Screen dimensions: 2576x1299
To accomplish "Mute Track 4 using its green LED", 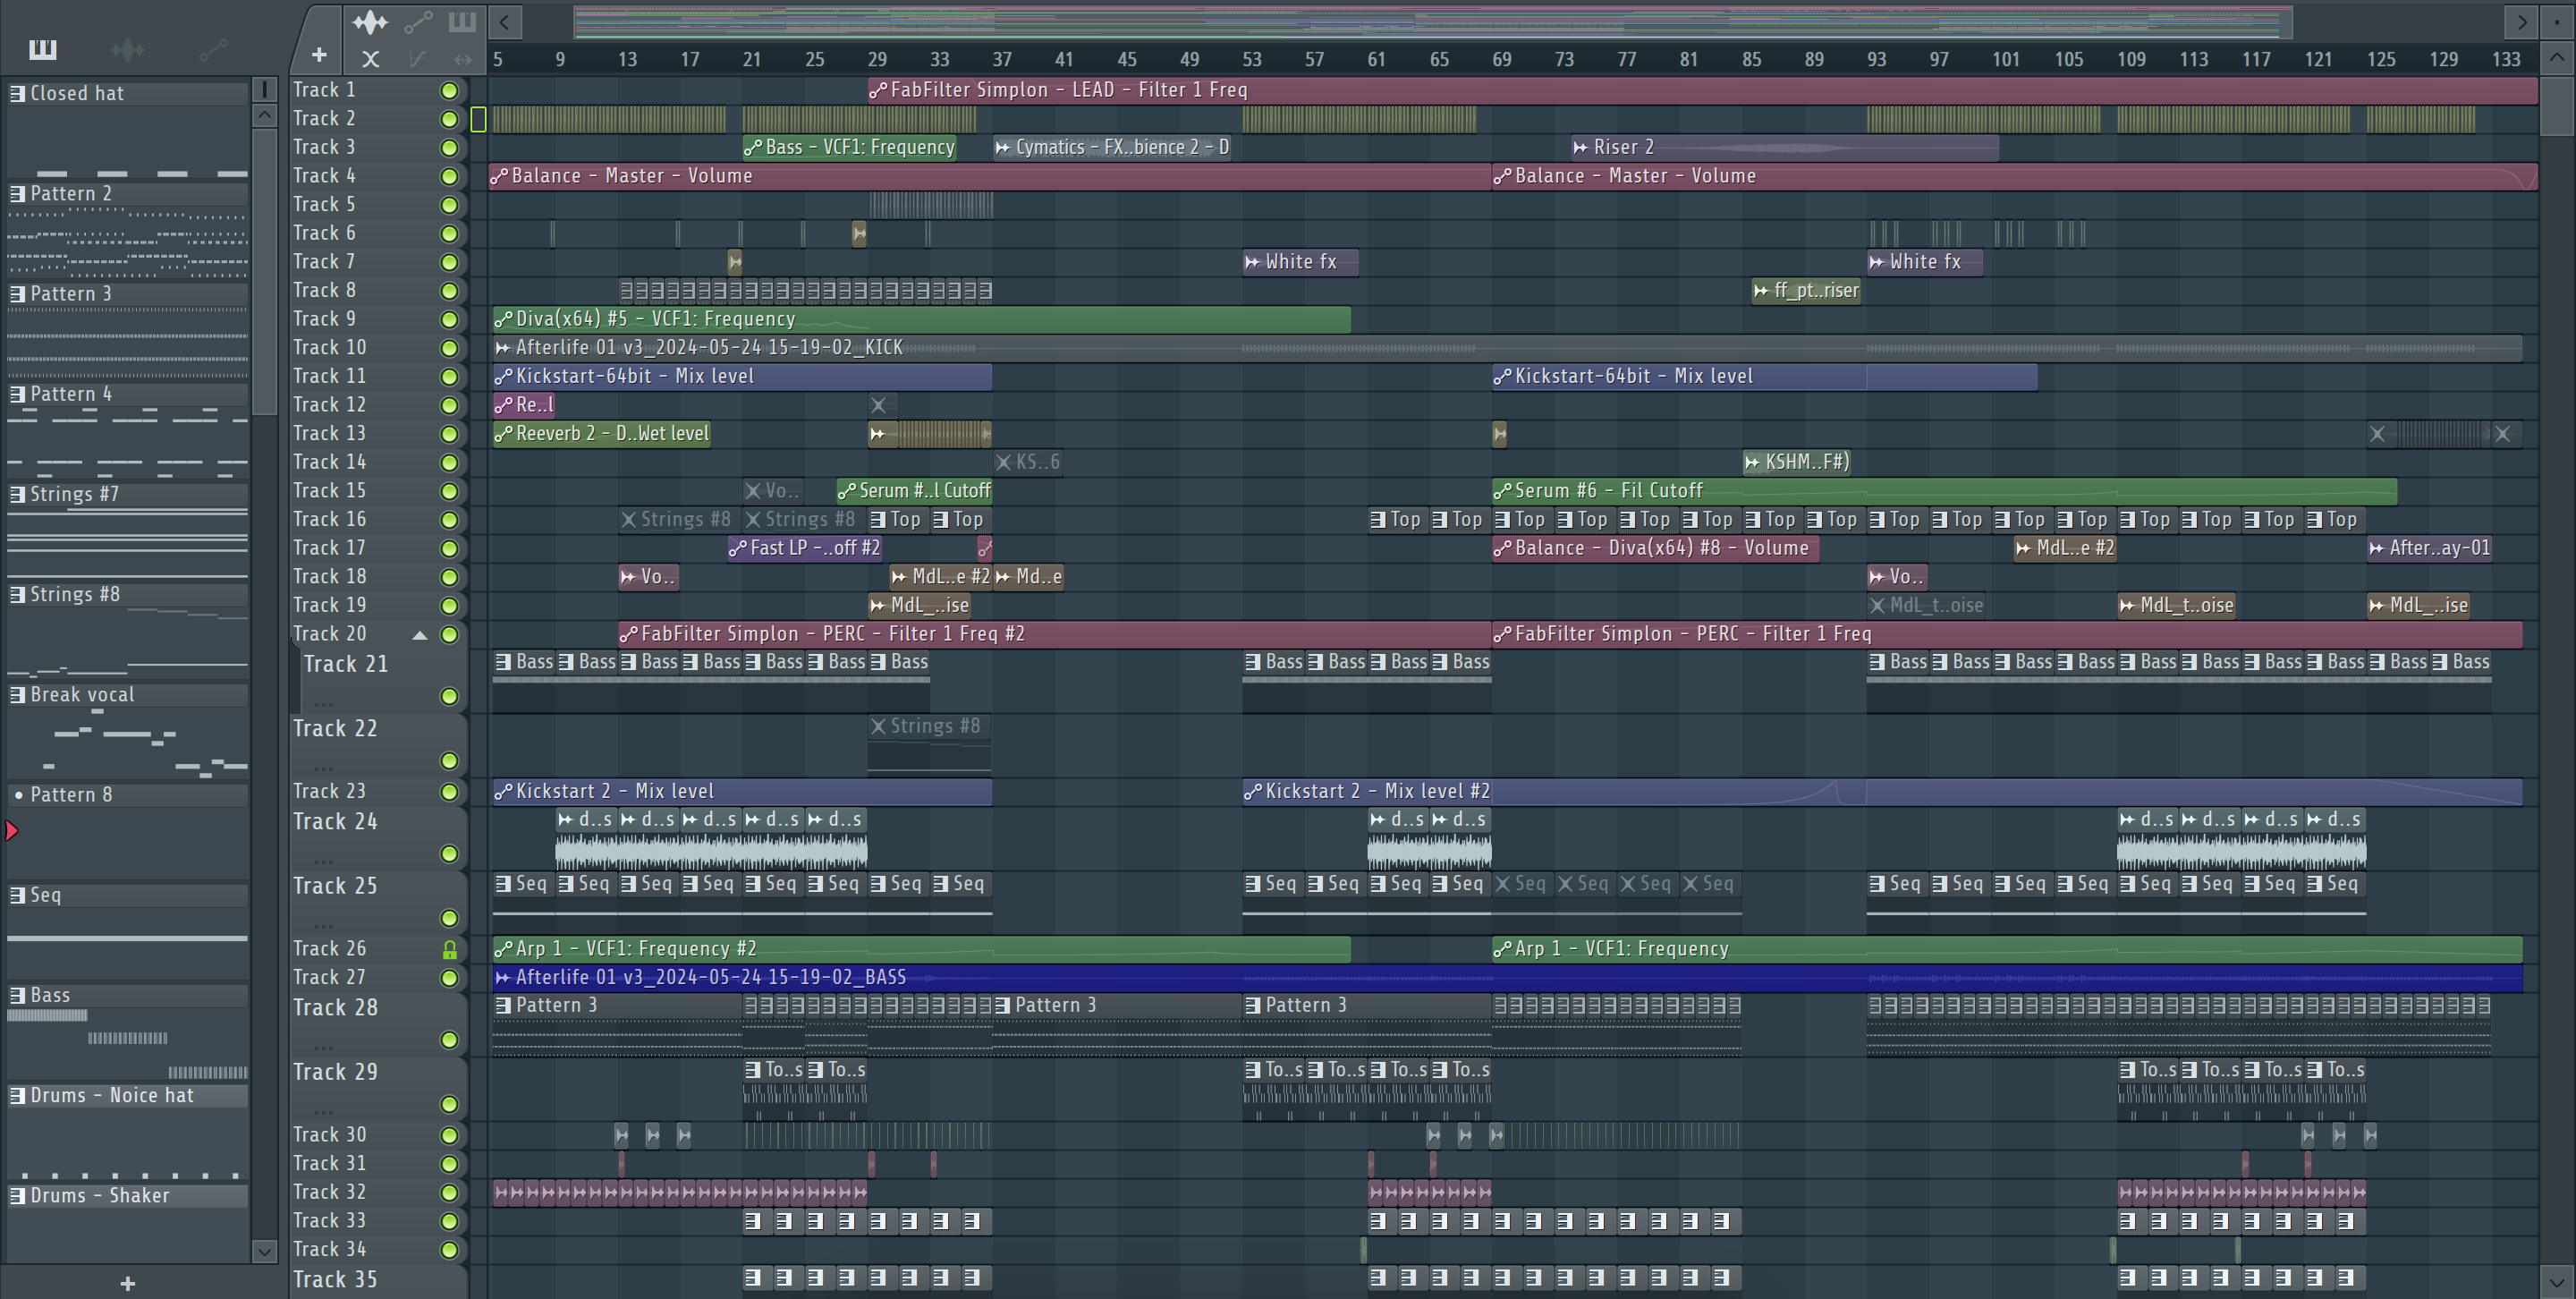I will [450, 177].
